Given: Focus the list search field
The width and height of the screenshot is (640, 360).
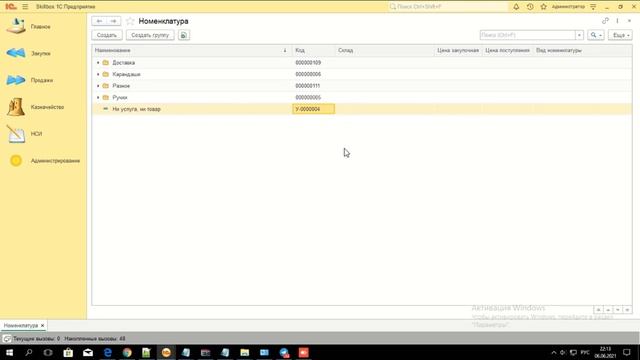Looking at the screenshot, I should pyautogui.click(x=528, y=35).
